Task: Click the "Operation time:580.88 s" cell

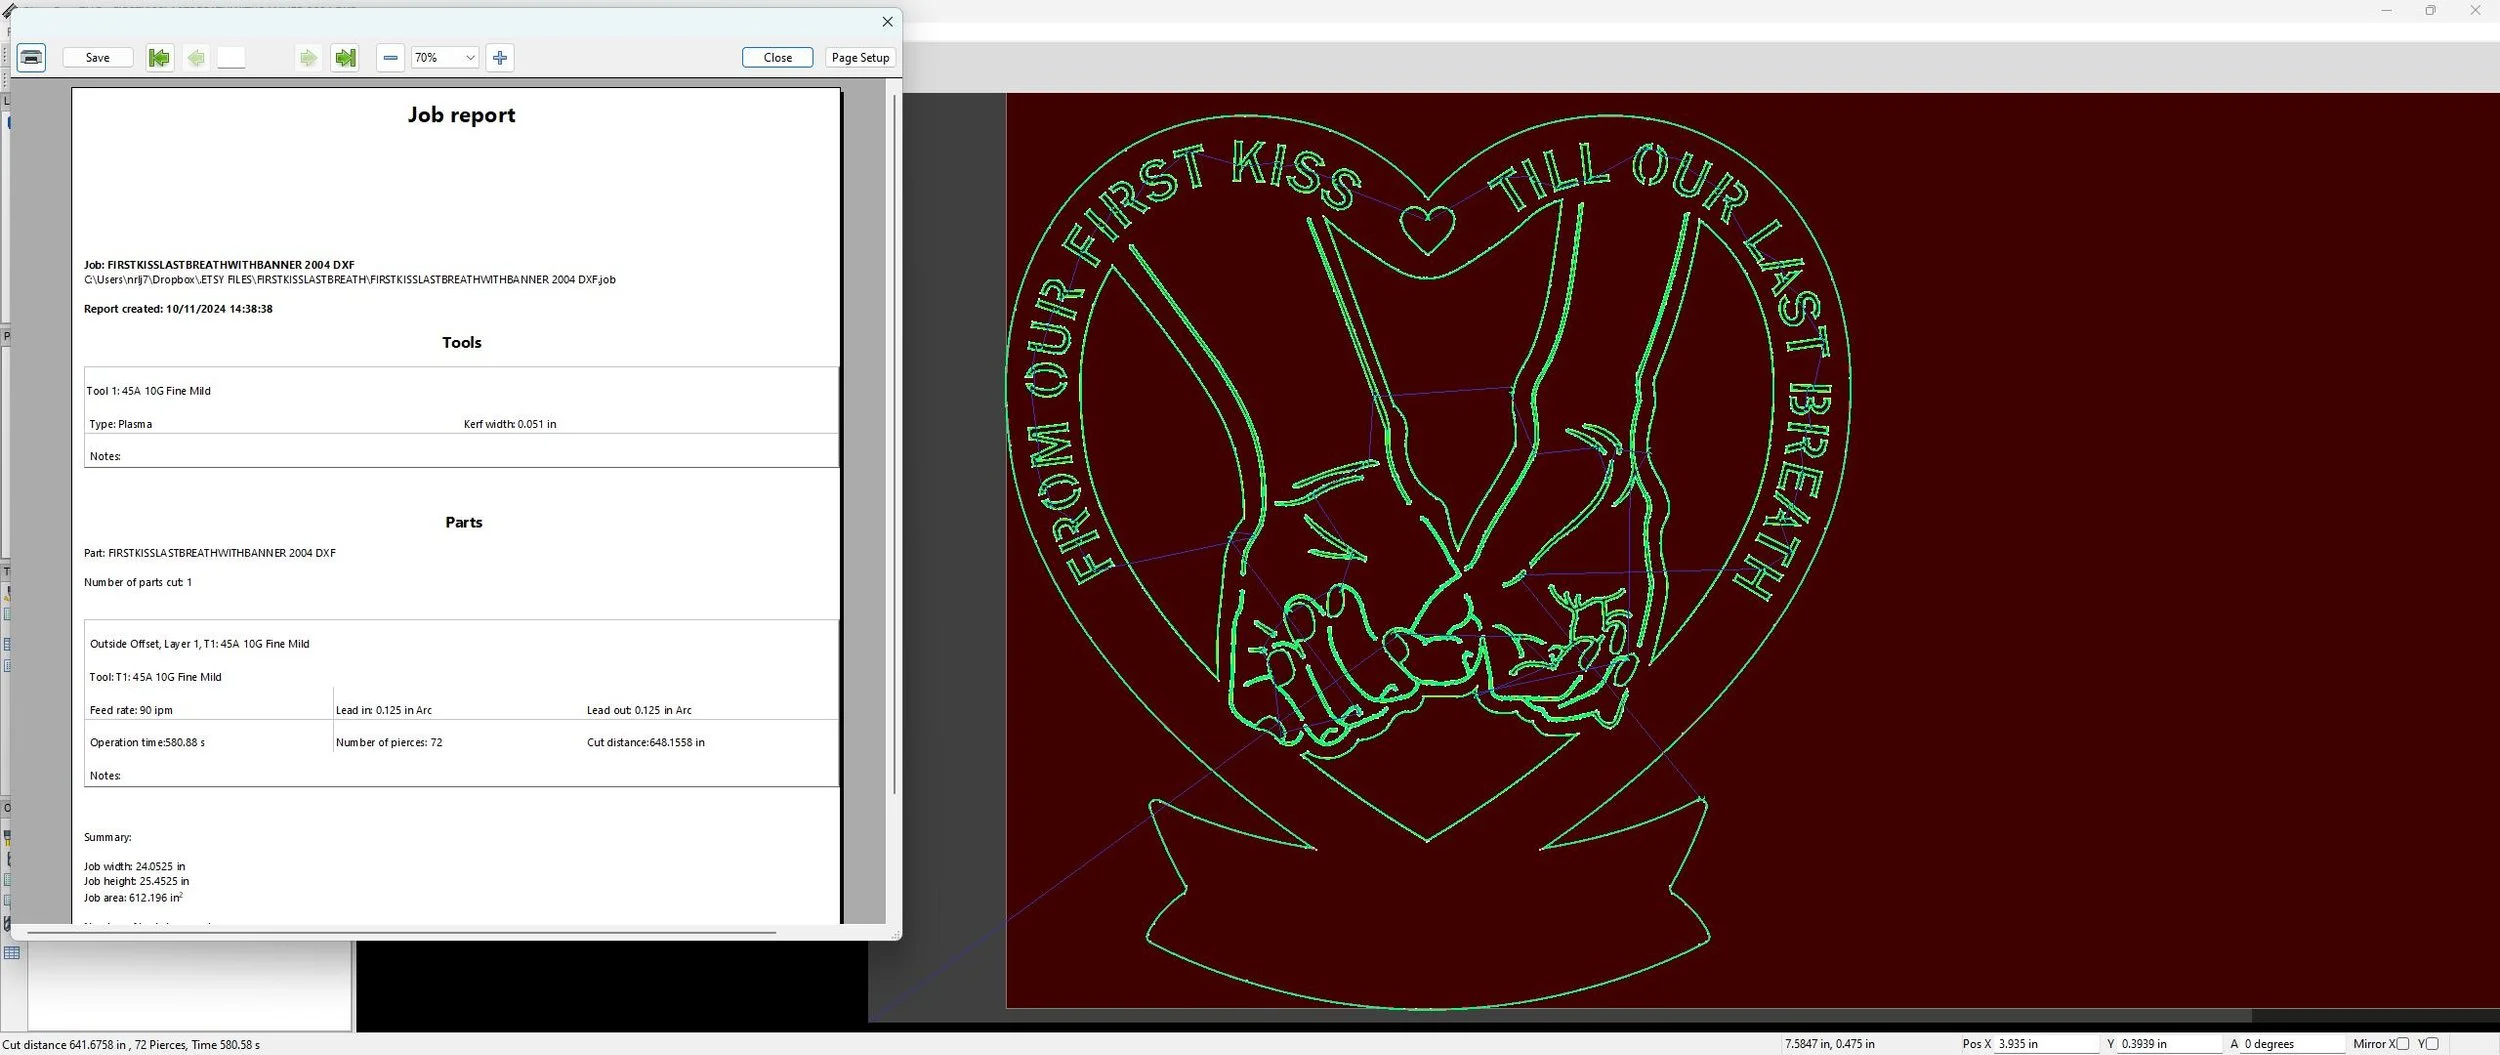Action: pos(147,743)
